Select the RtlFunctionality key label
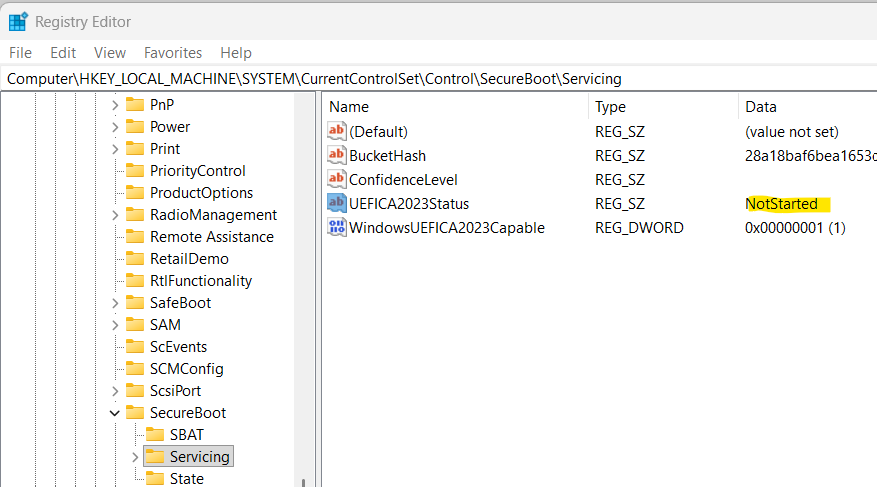 (x=201, y=281)
